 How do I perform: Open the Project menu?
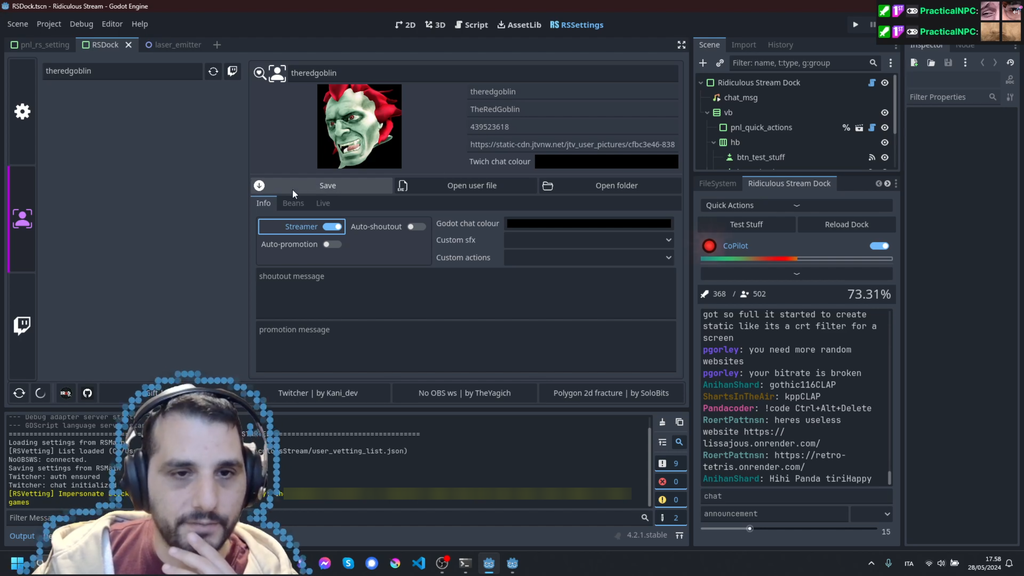point(48,24)
